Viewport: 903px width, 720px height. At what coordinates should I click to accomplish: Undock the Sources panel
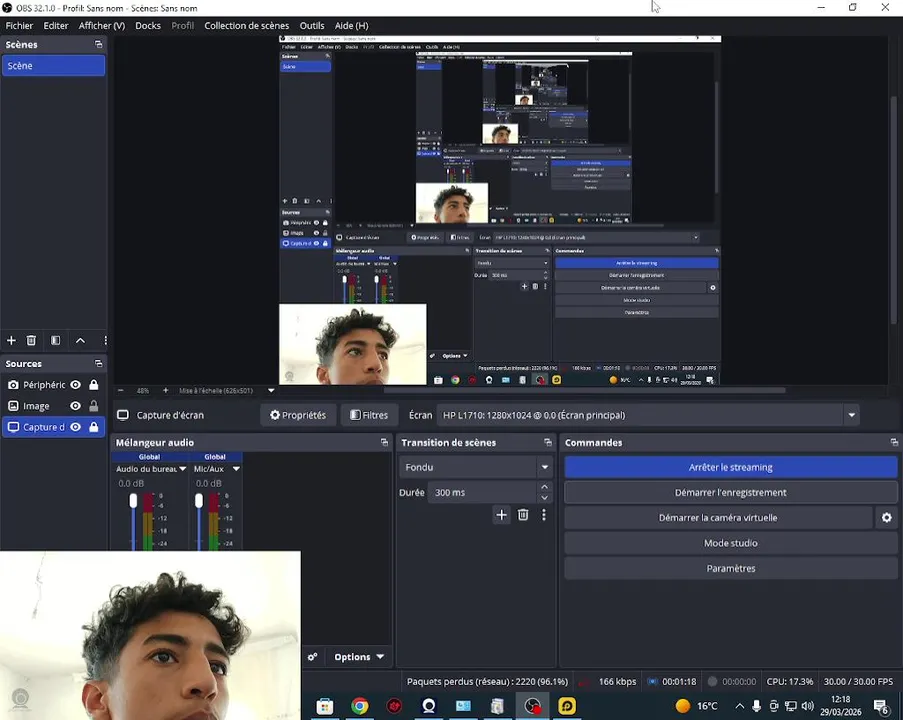tap(98, 363)
